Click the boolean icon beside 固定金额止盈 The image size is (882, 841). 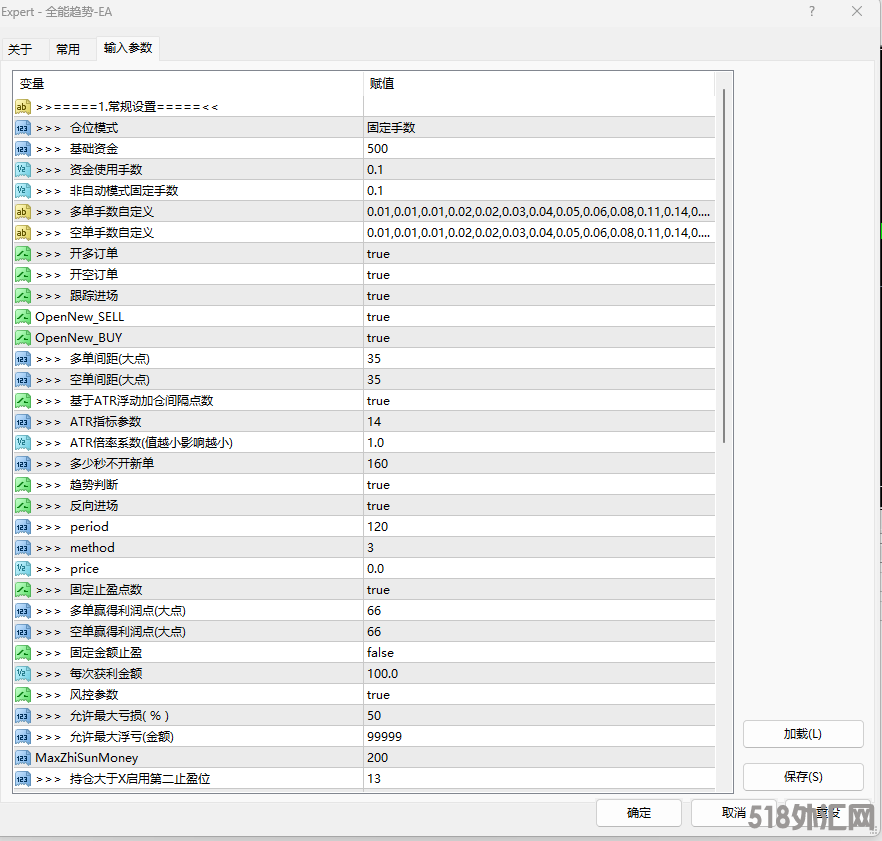point(22,653)
